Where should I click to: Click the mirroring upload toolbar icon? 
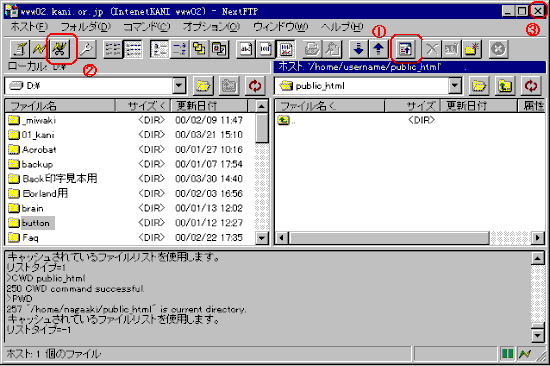pyautogui.click(x=405, y=49)
